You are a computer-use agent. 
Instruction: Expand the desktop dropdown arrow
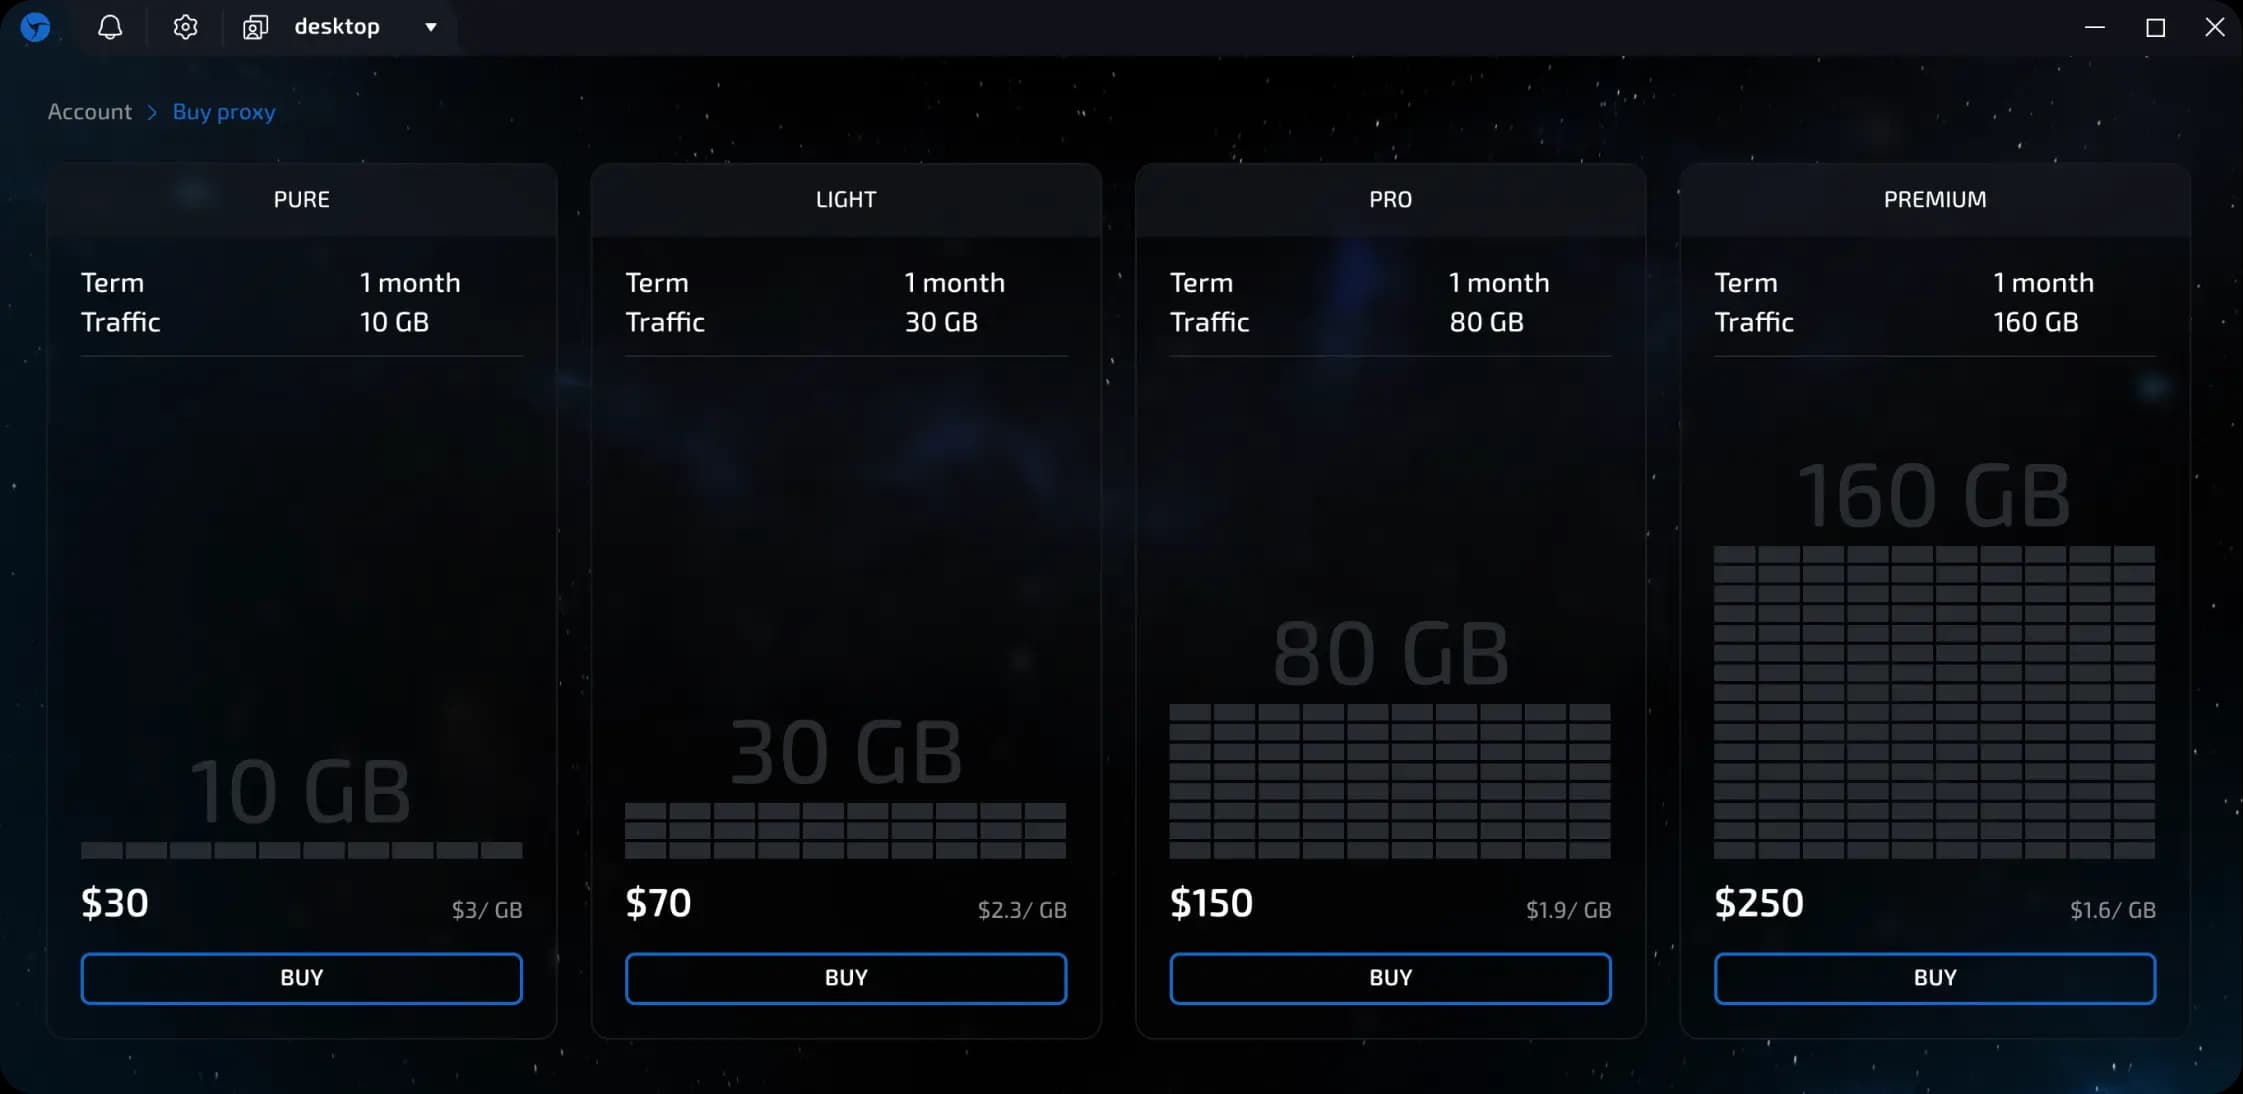tap(431, 27)
